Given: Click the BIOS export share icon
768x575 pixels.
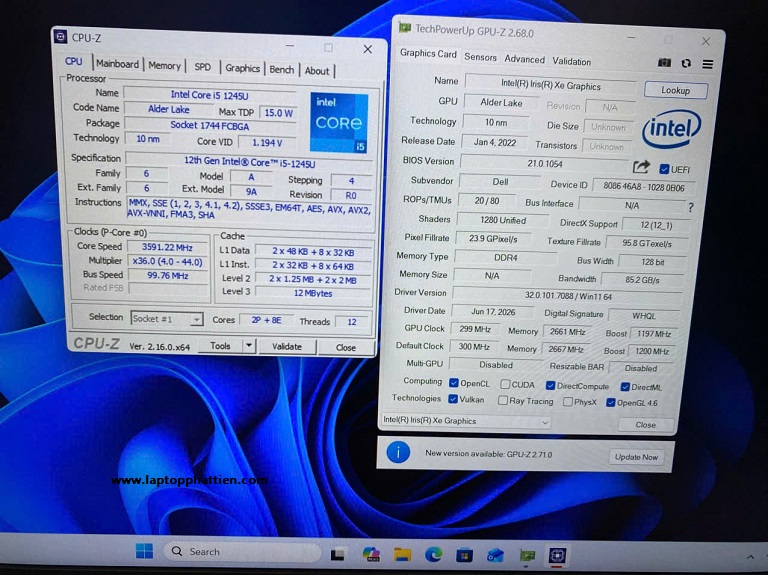Looking at the screenshot, I should [x=641, y=167].
